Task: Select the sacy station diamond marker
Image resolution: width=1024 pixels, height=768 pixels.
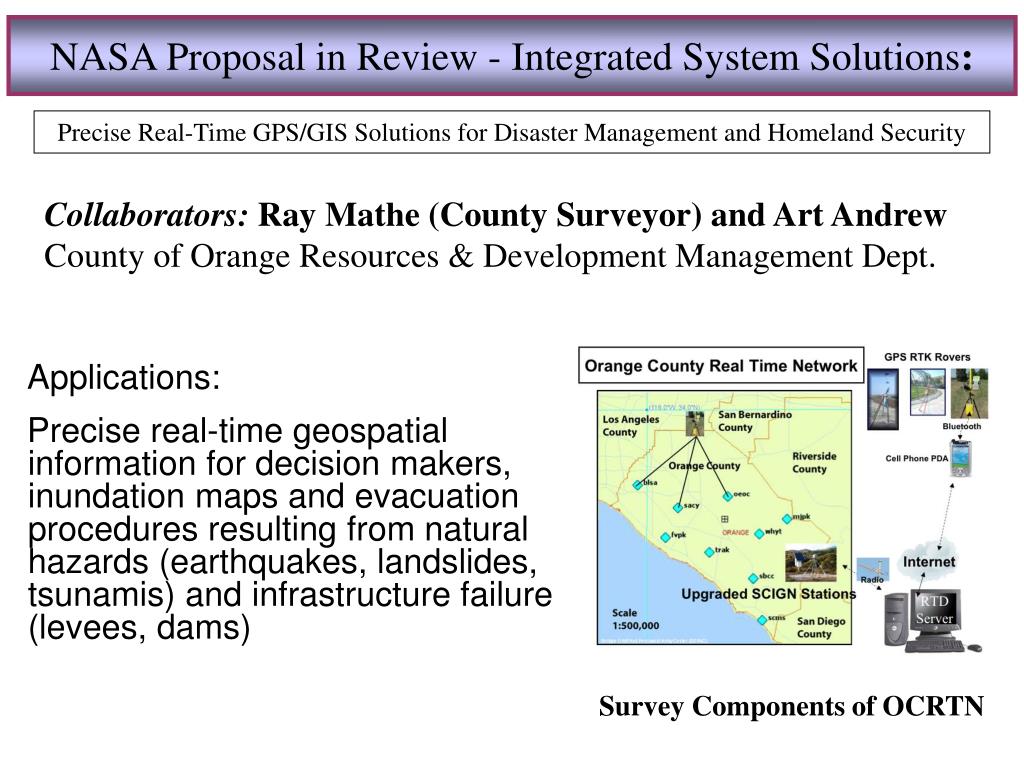Action: 678,507
